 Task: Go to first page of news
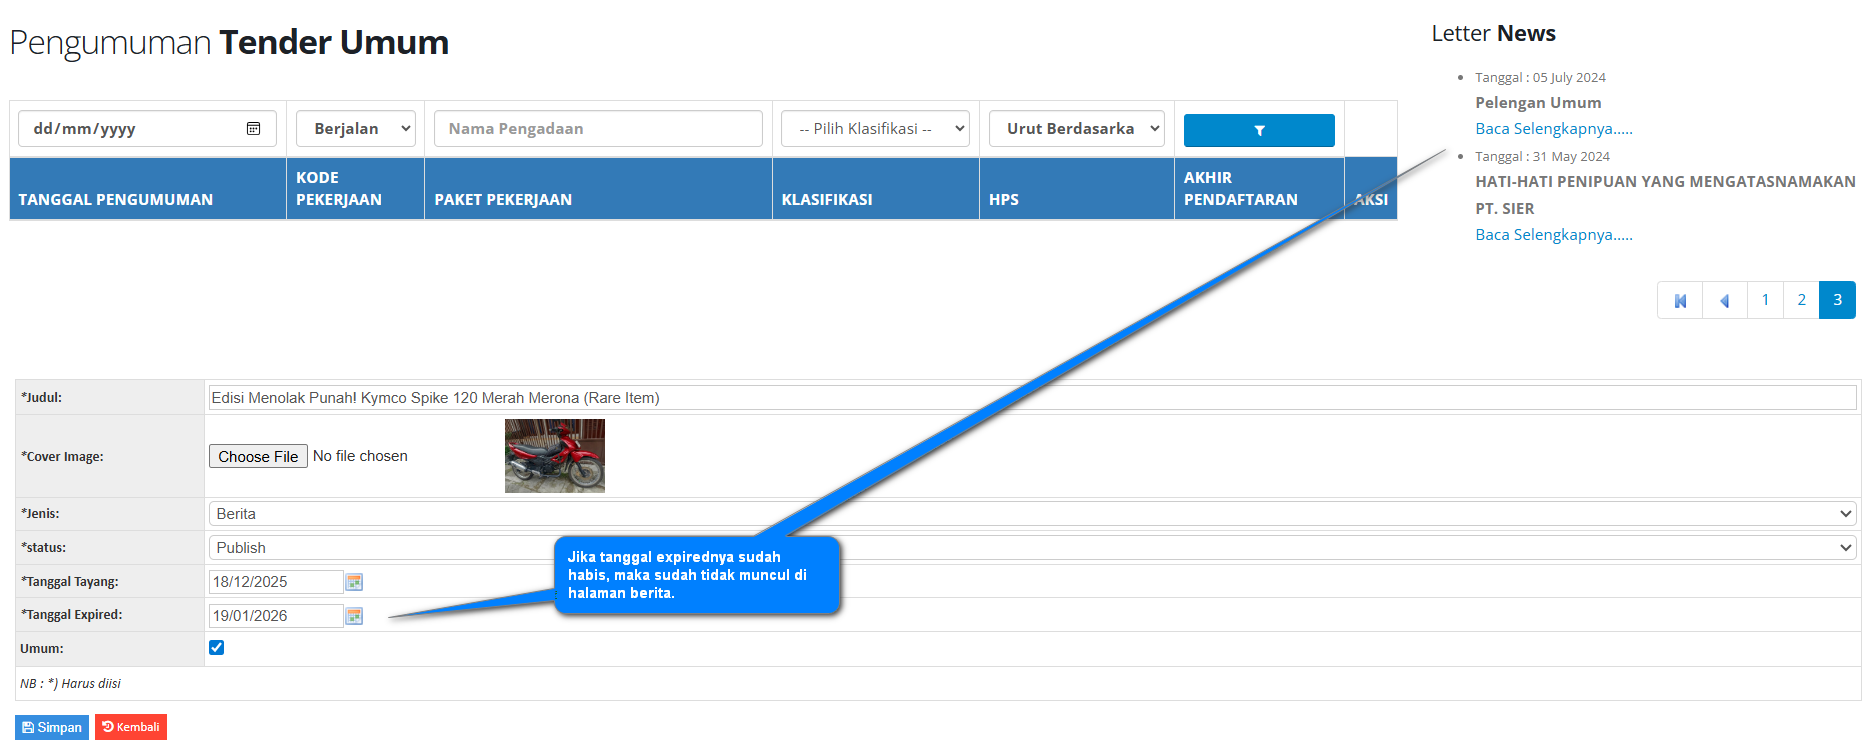coord(1680,301)
